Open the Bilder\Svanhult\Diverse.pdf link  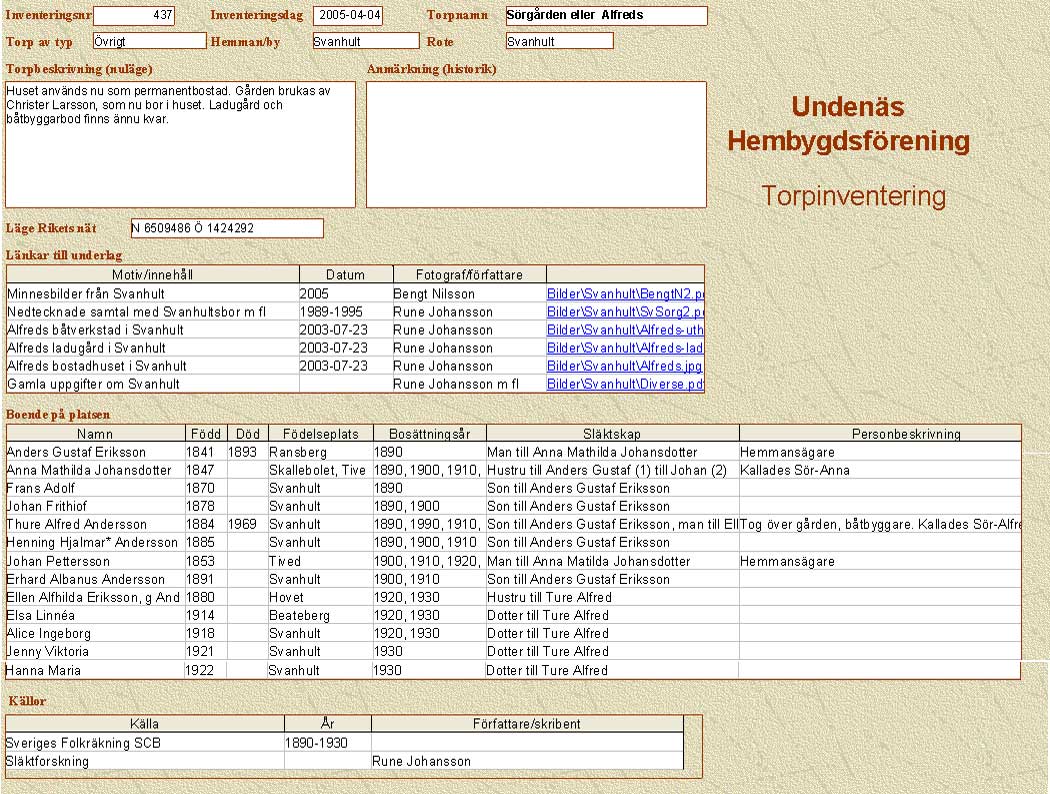coord(625,384)
